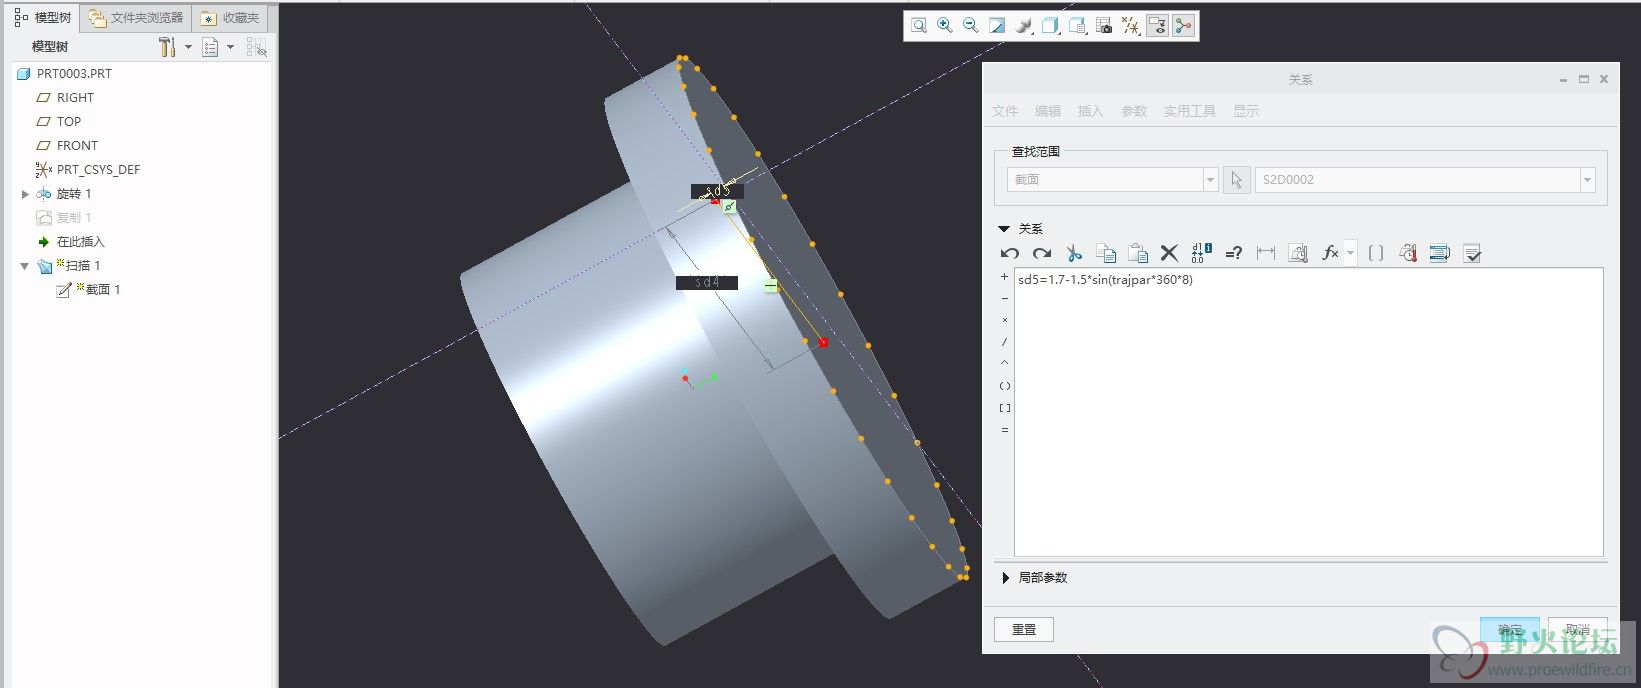Insert multiply operator from side column
The height and width of the screenshot is (688, 1641).
tap(1005, 321)
